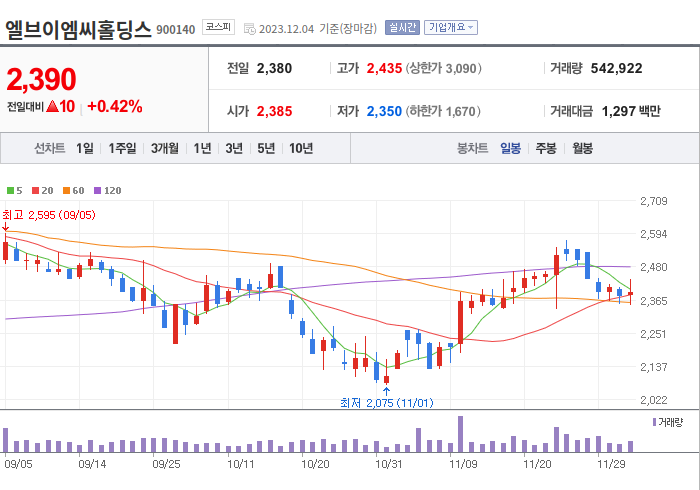Click the 거래대금 value 1,297 백만
This screenshot has width=700, height=490.
click(x=631, y=111)
